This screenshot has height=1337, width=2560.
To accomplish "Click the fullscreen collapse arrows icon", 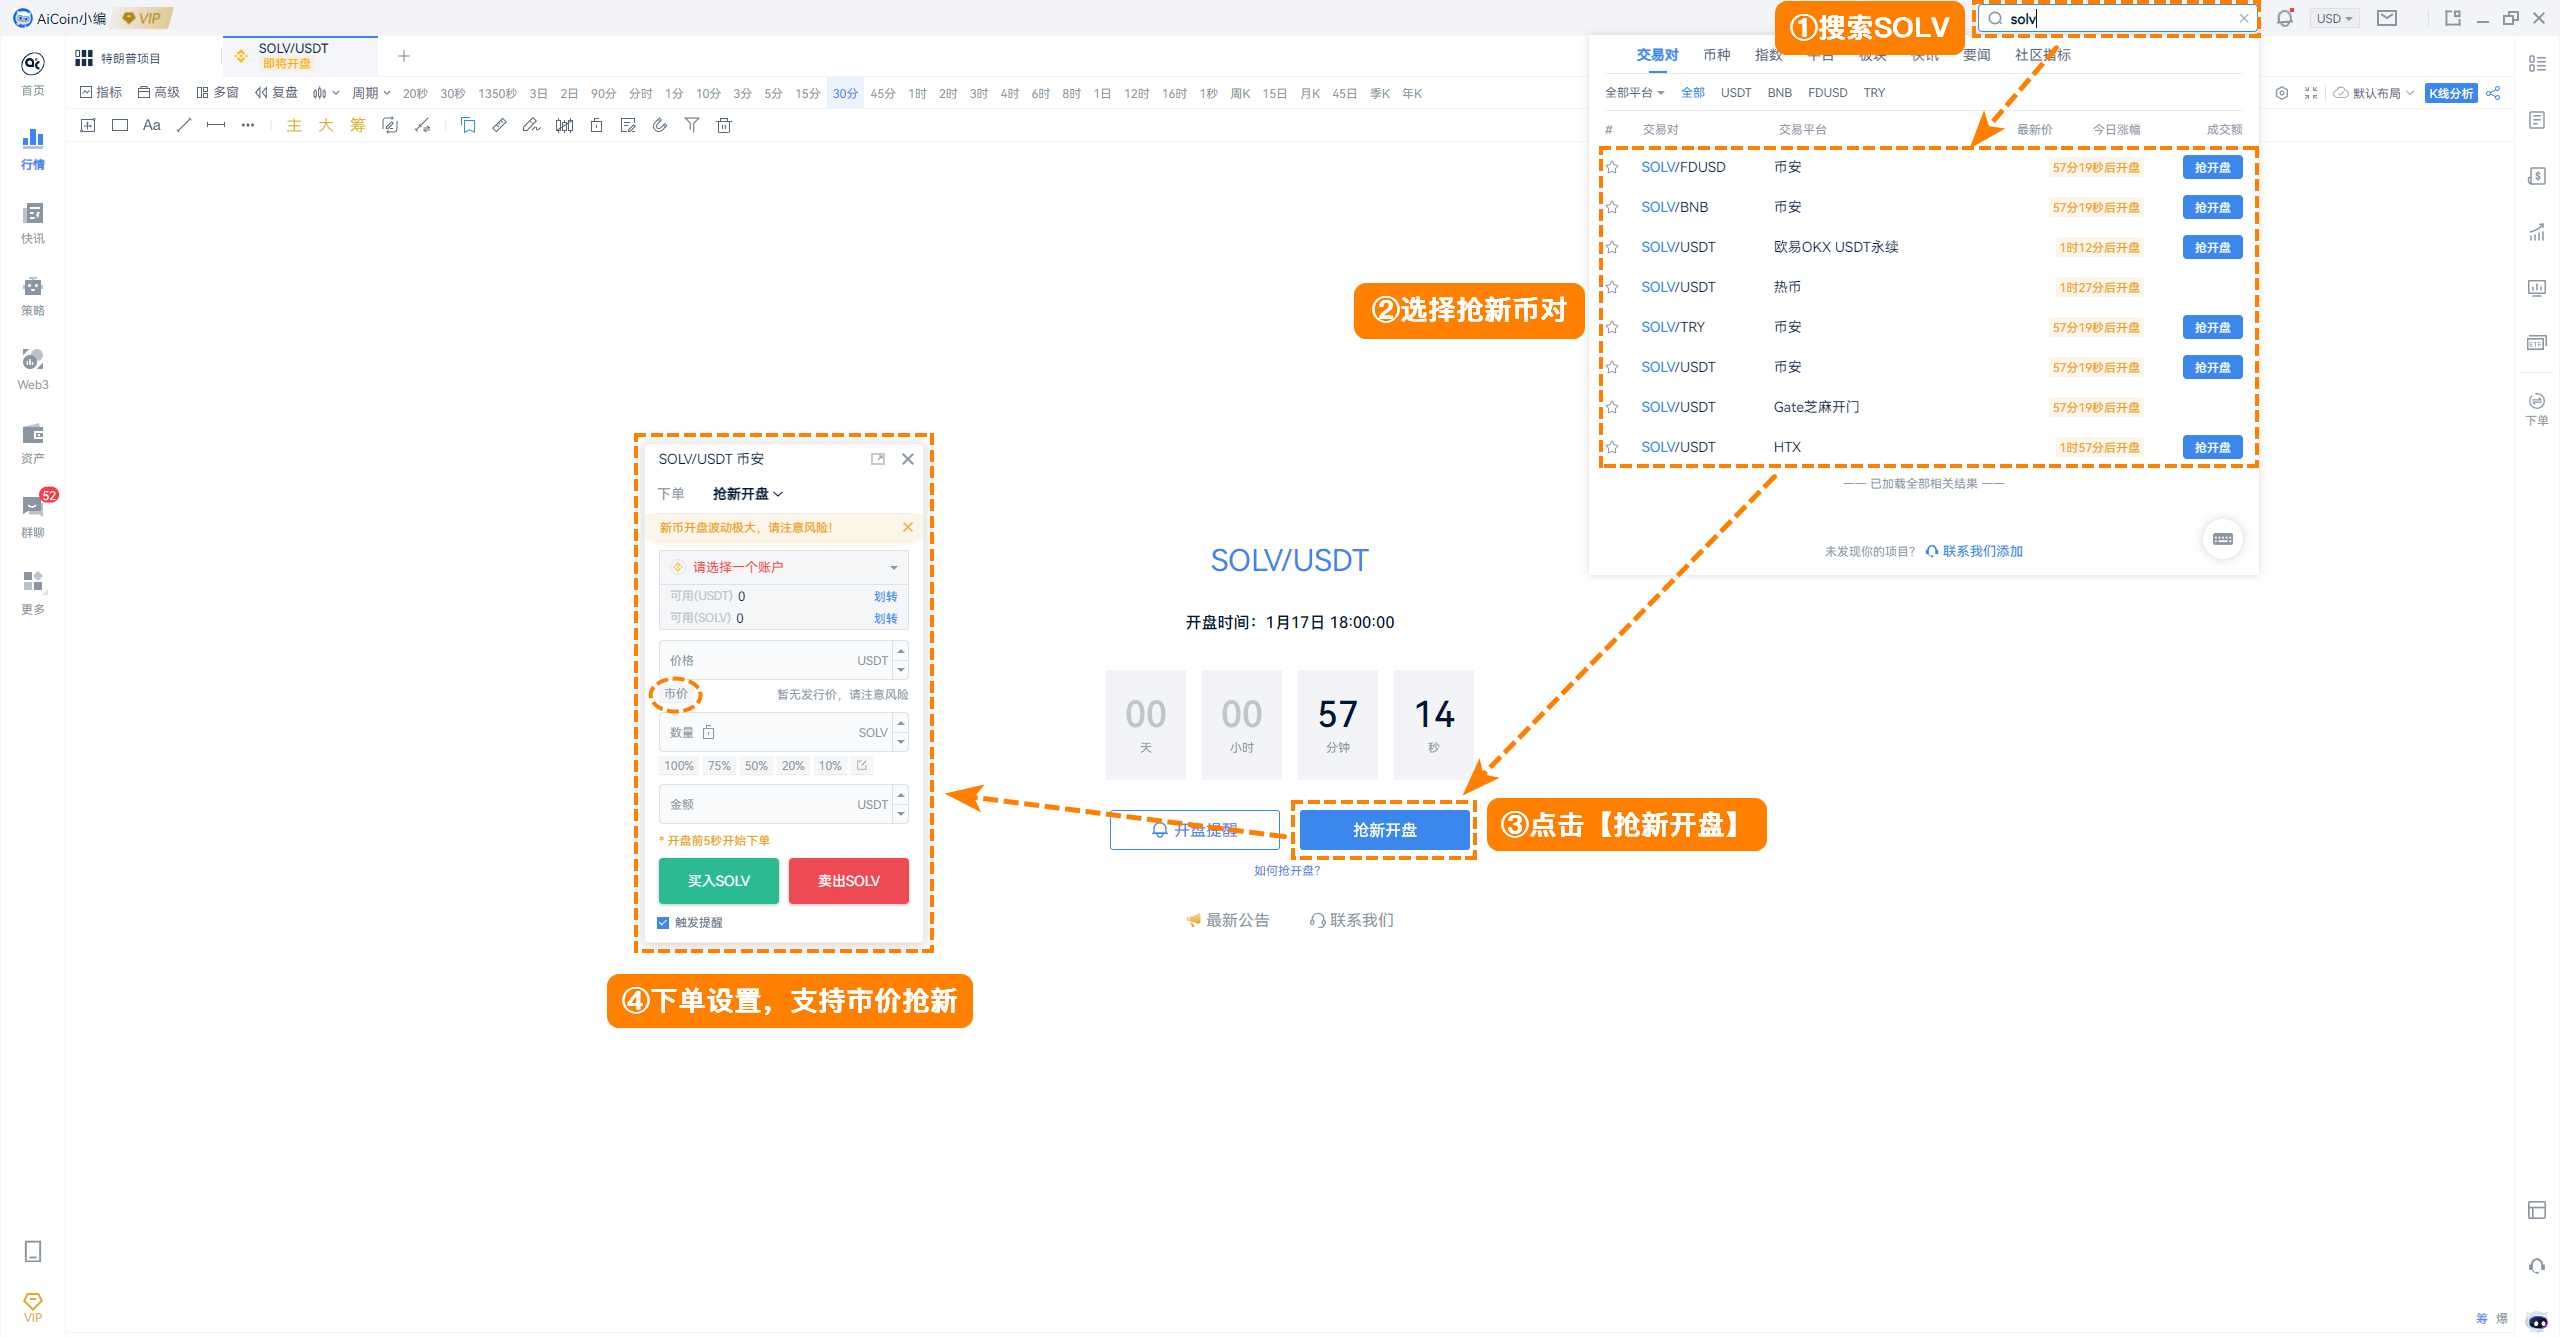I will point(2311,93).
